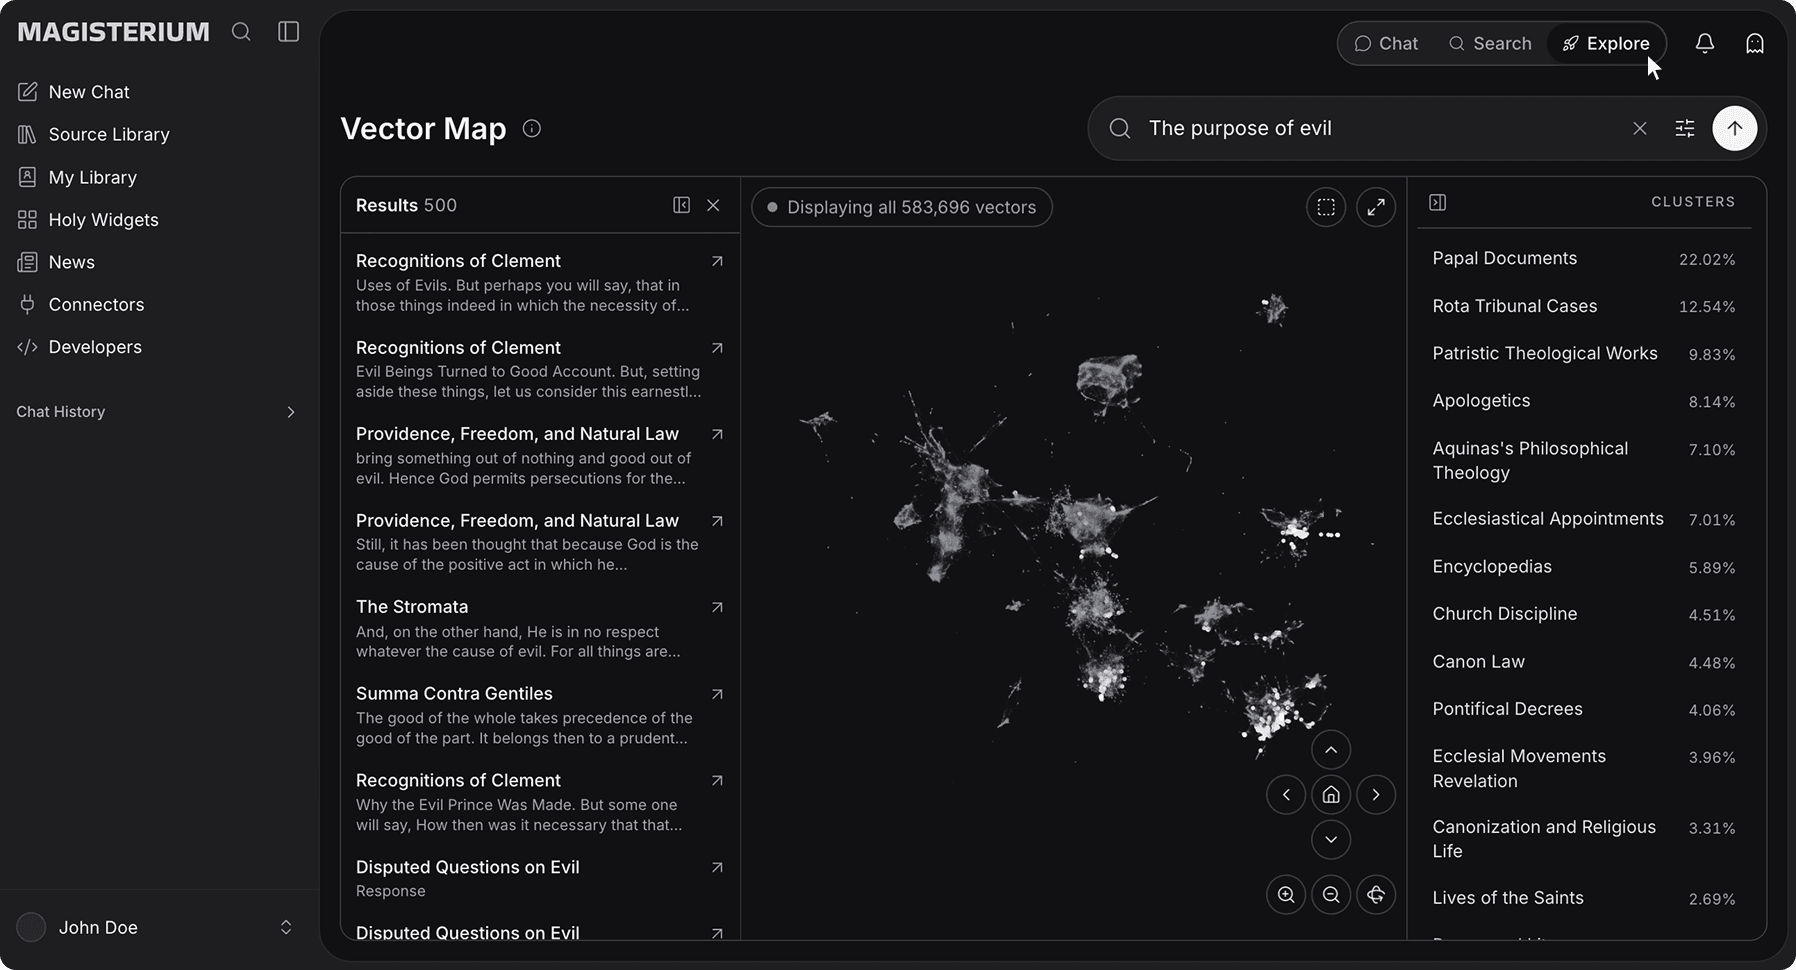Open New Chat from sidebar

(74, 92)
